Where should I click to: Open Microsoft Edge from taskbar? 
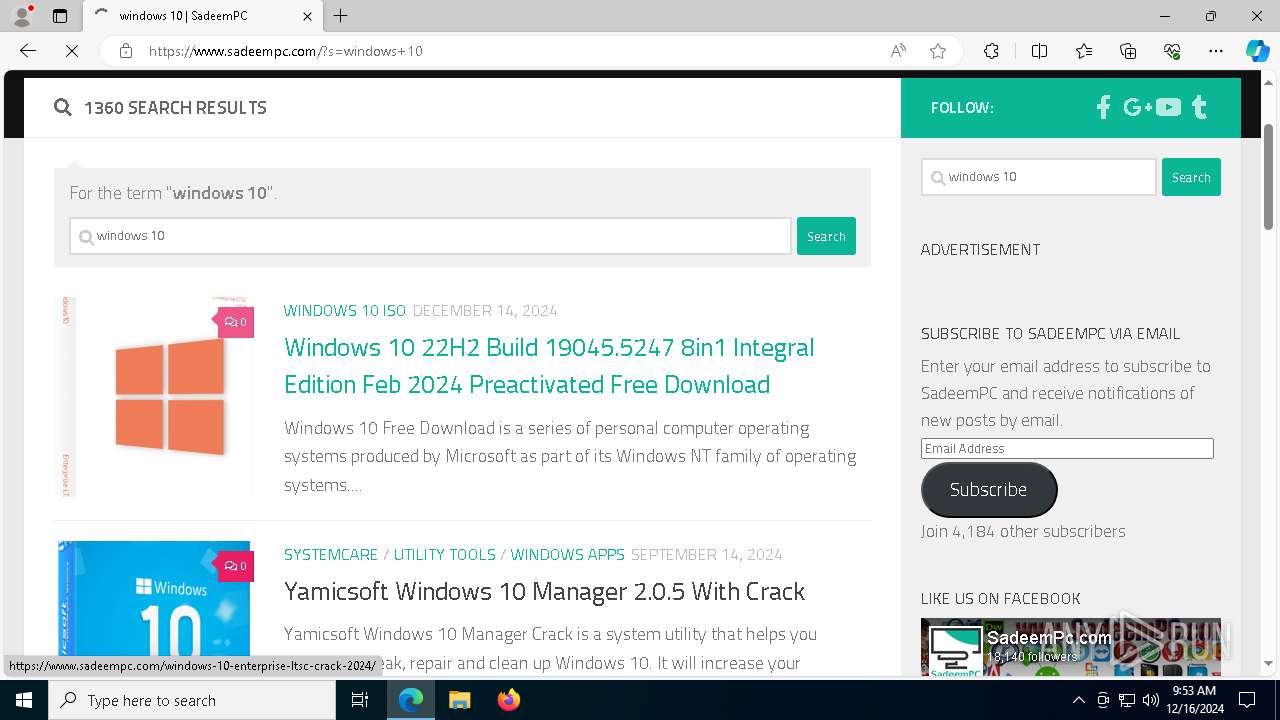tap(411, 700)
